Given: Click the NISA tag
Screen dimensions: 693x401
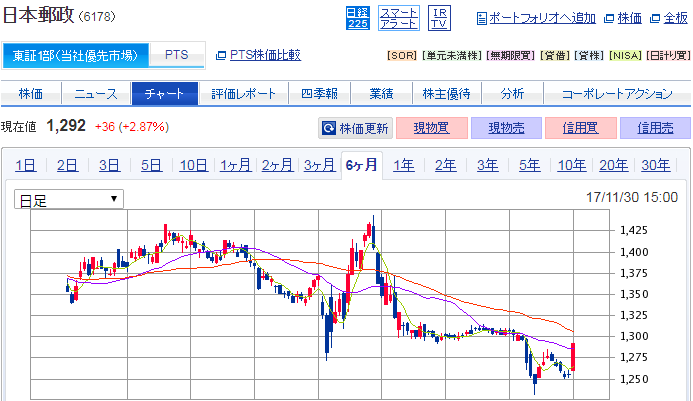Looking at the screenshot, I should (625, 56).
